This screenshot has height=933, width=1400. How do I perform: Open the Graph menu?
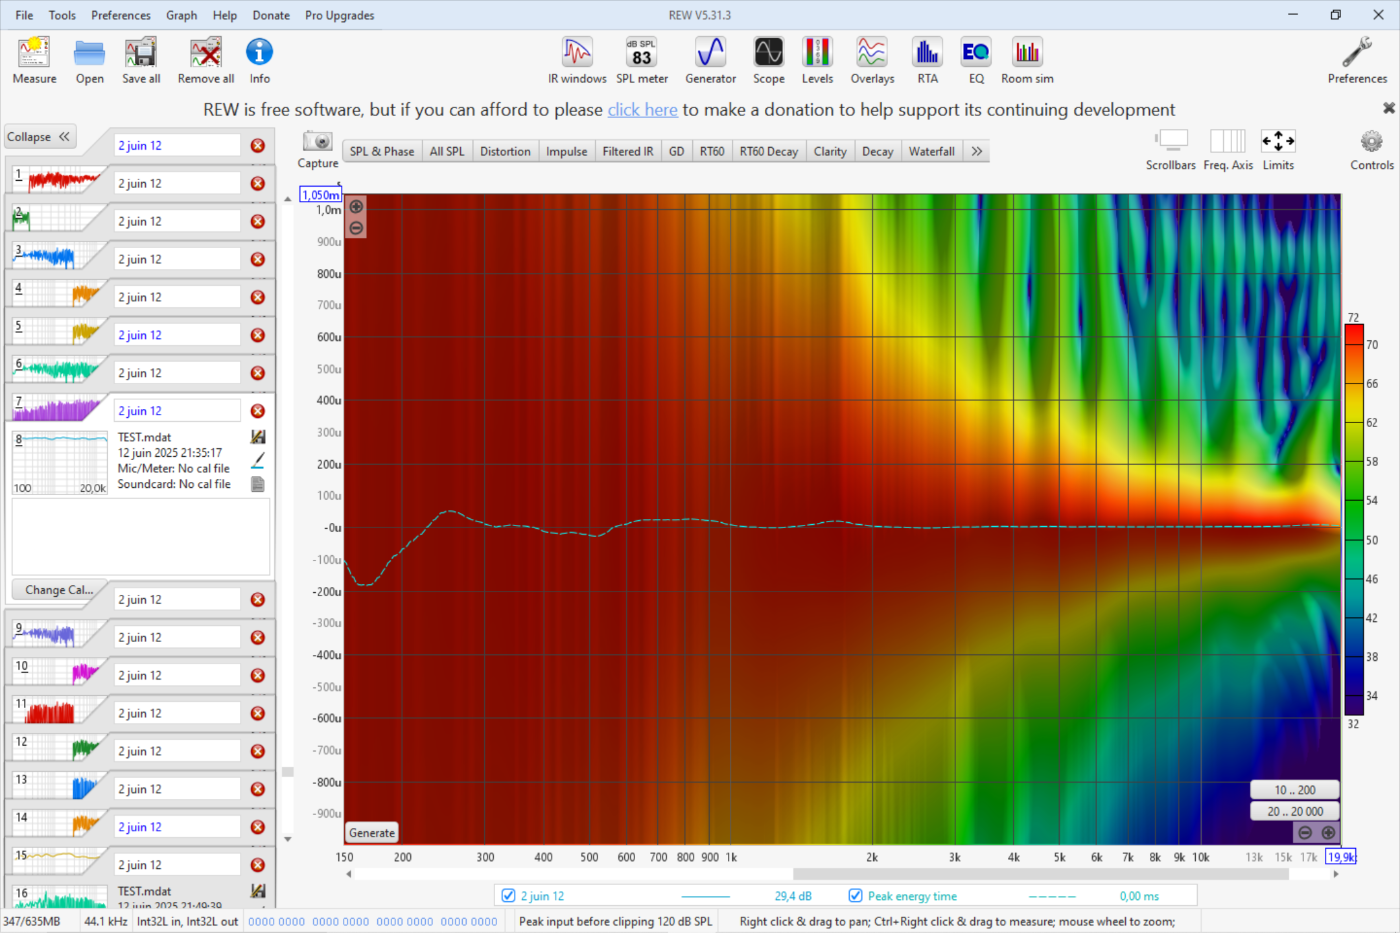(181, 15)
